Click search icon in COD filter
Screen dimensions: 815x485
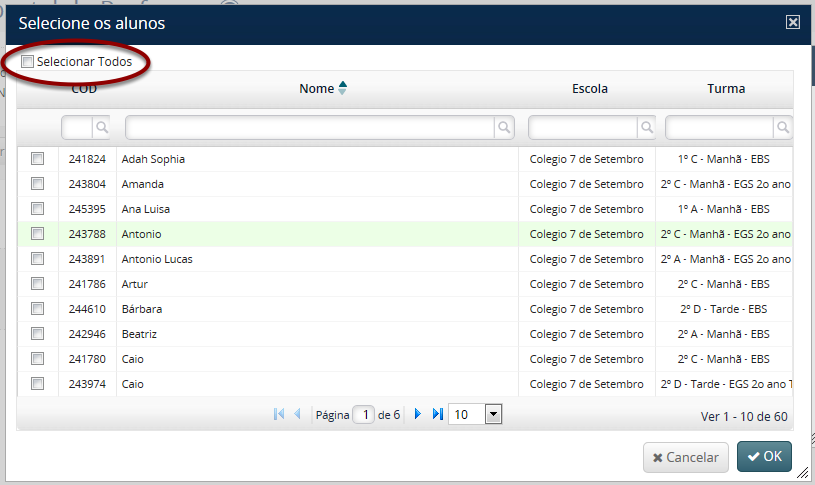pos(102,127)
